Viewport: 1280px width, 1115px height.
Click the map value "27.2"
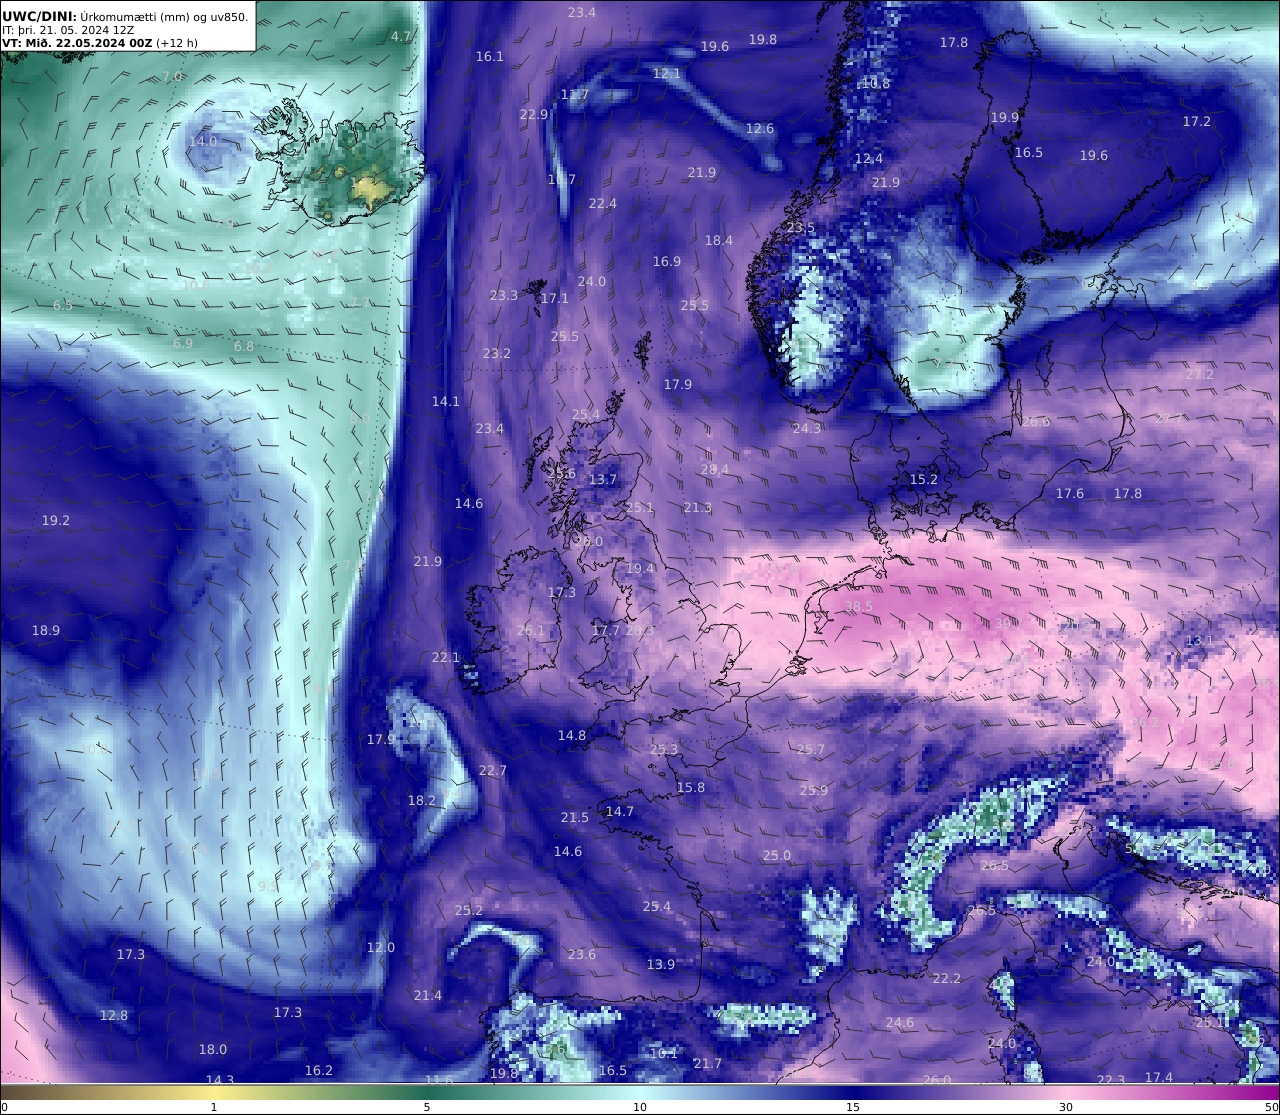click(1200, 375)
